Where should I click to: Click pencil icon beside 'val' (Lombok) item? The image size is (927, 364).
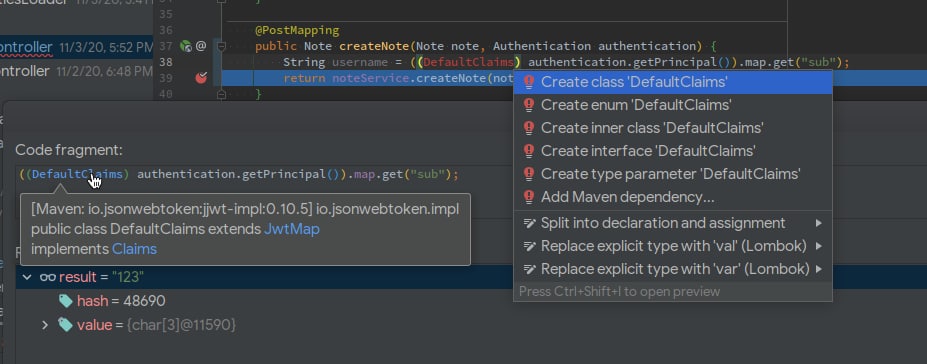530,246
